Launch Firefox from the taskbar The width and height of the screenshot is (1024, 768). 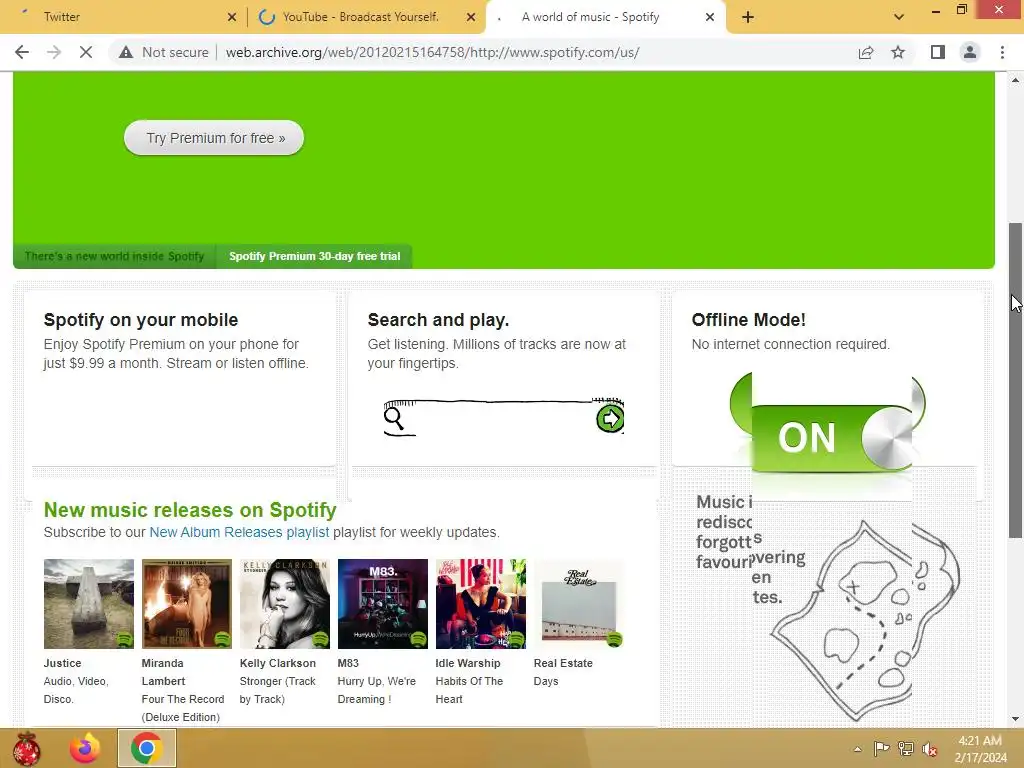(85, 748)
